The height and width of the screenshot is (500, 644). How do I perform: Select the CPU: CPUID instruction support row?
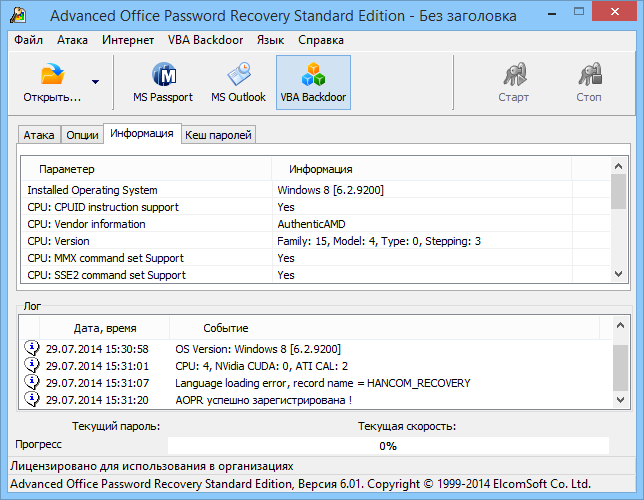[316, 207]
